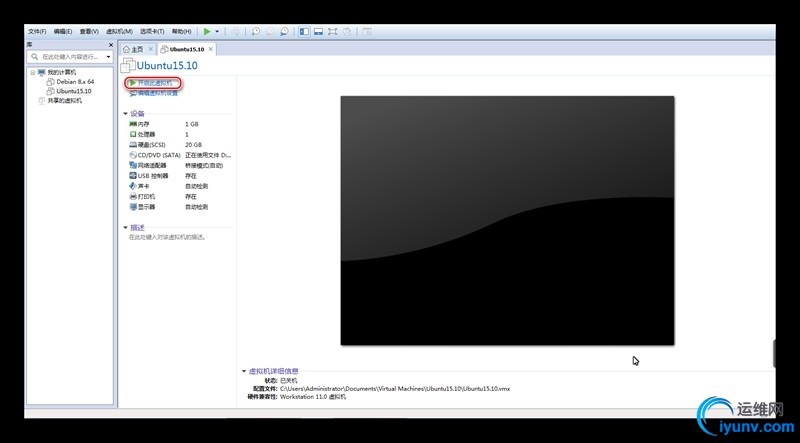Image resolution: width=800 pixels, height=443 pixels.
Task: Collapse the 虚拟机详细信息 section
Action: 244,372
